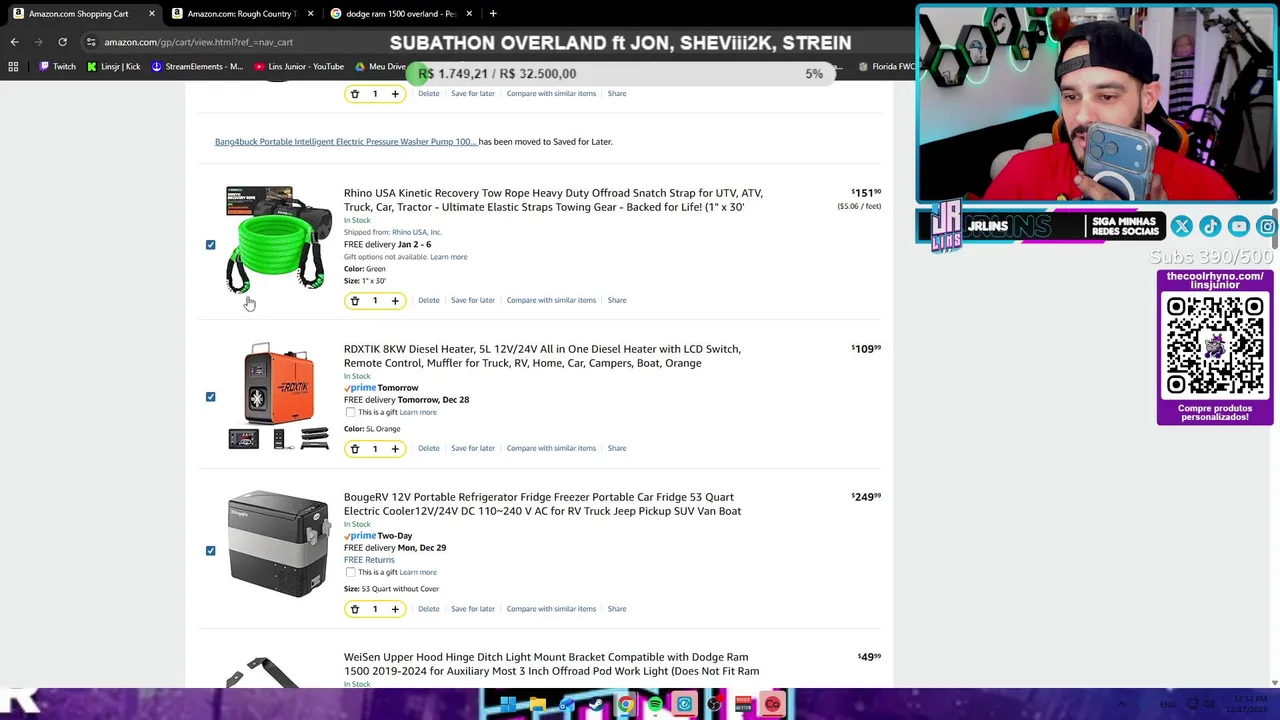Uncheck the RDXTIK Diesel Heater selection checkbox
Screen dimensions: 1280x720
point(210,397)
